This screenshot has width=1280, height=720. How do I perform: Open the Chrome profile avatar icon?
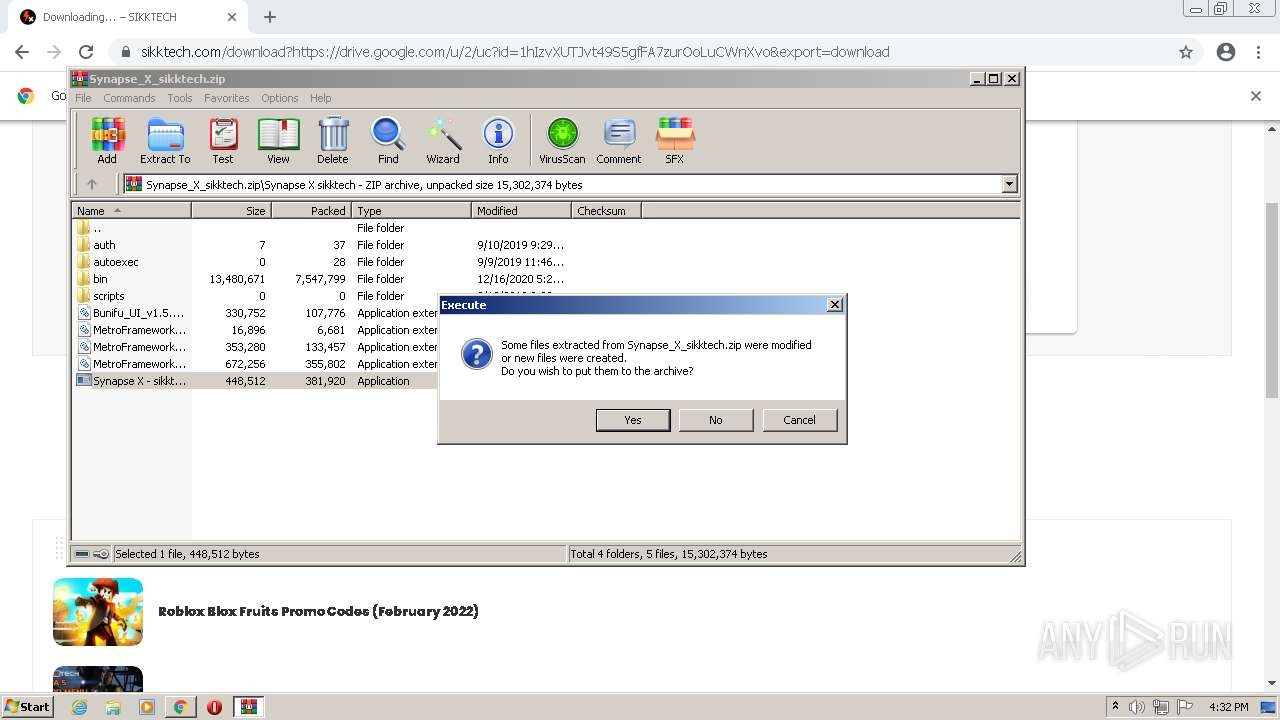tap(1226, 52)
